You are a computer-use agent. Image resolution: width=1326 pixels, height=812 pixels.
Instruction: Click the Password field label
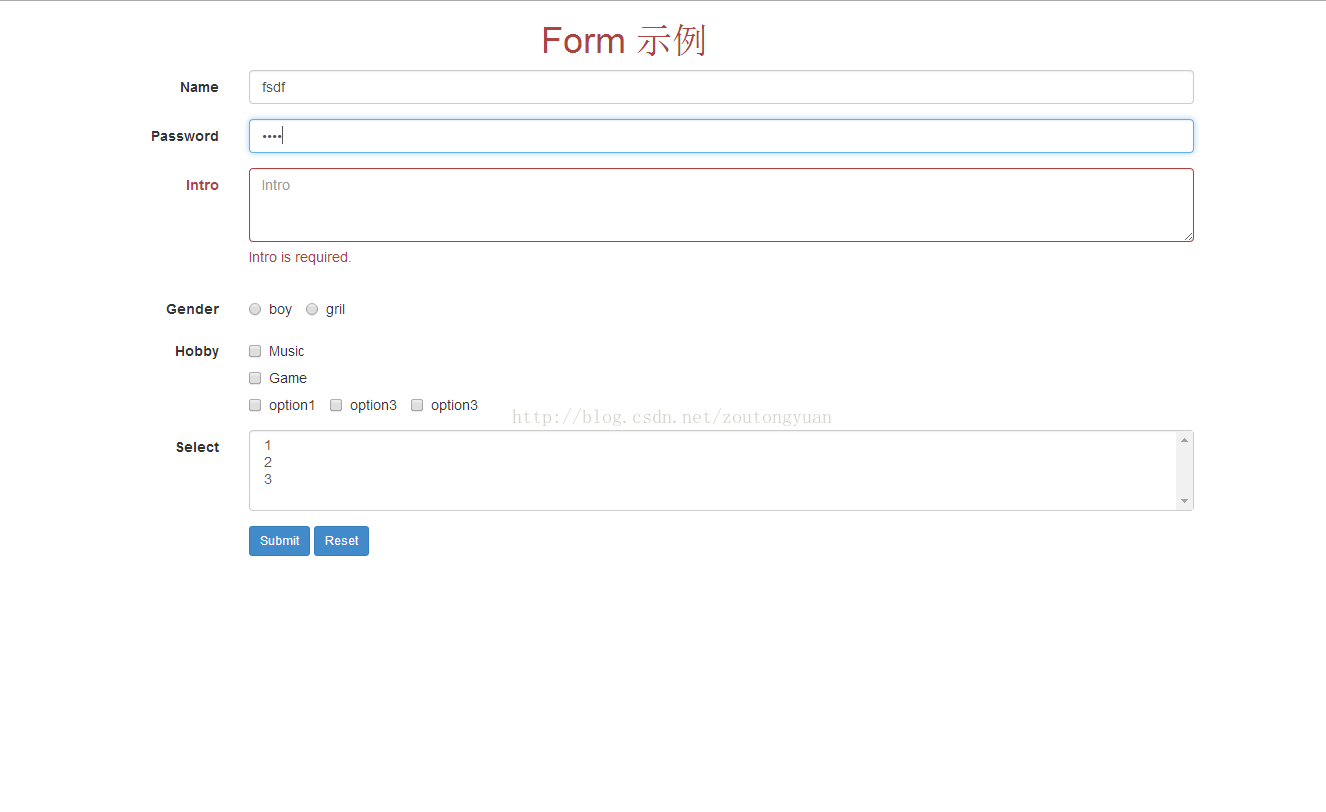pos(185,136)
